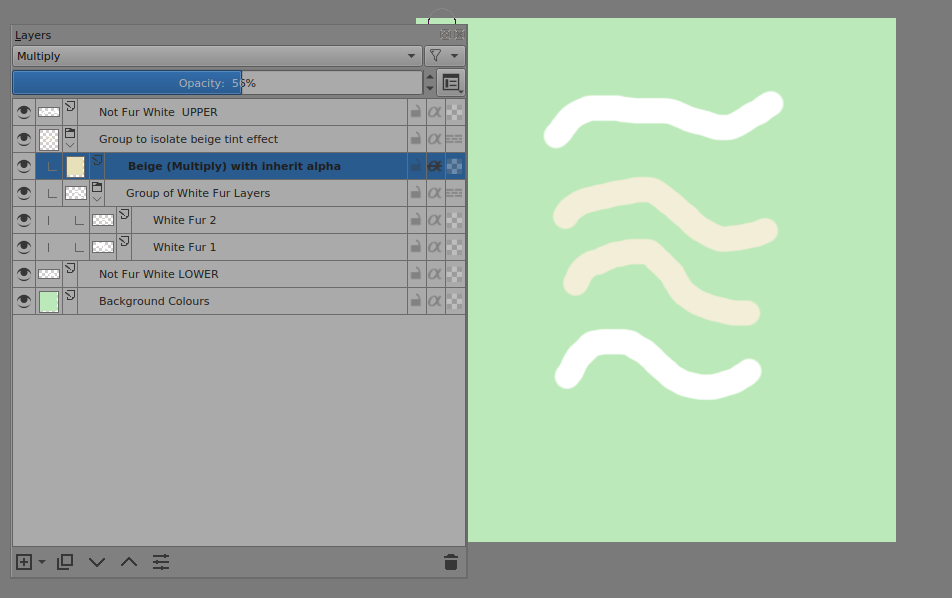Lock the beige tint effect group
This screenshot has width=952, height=598.
416,139
